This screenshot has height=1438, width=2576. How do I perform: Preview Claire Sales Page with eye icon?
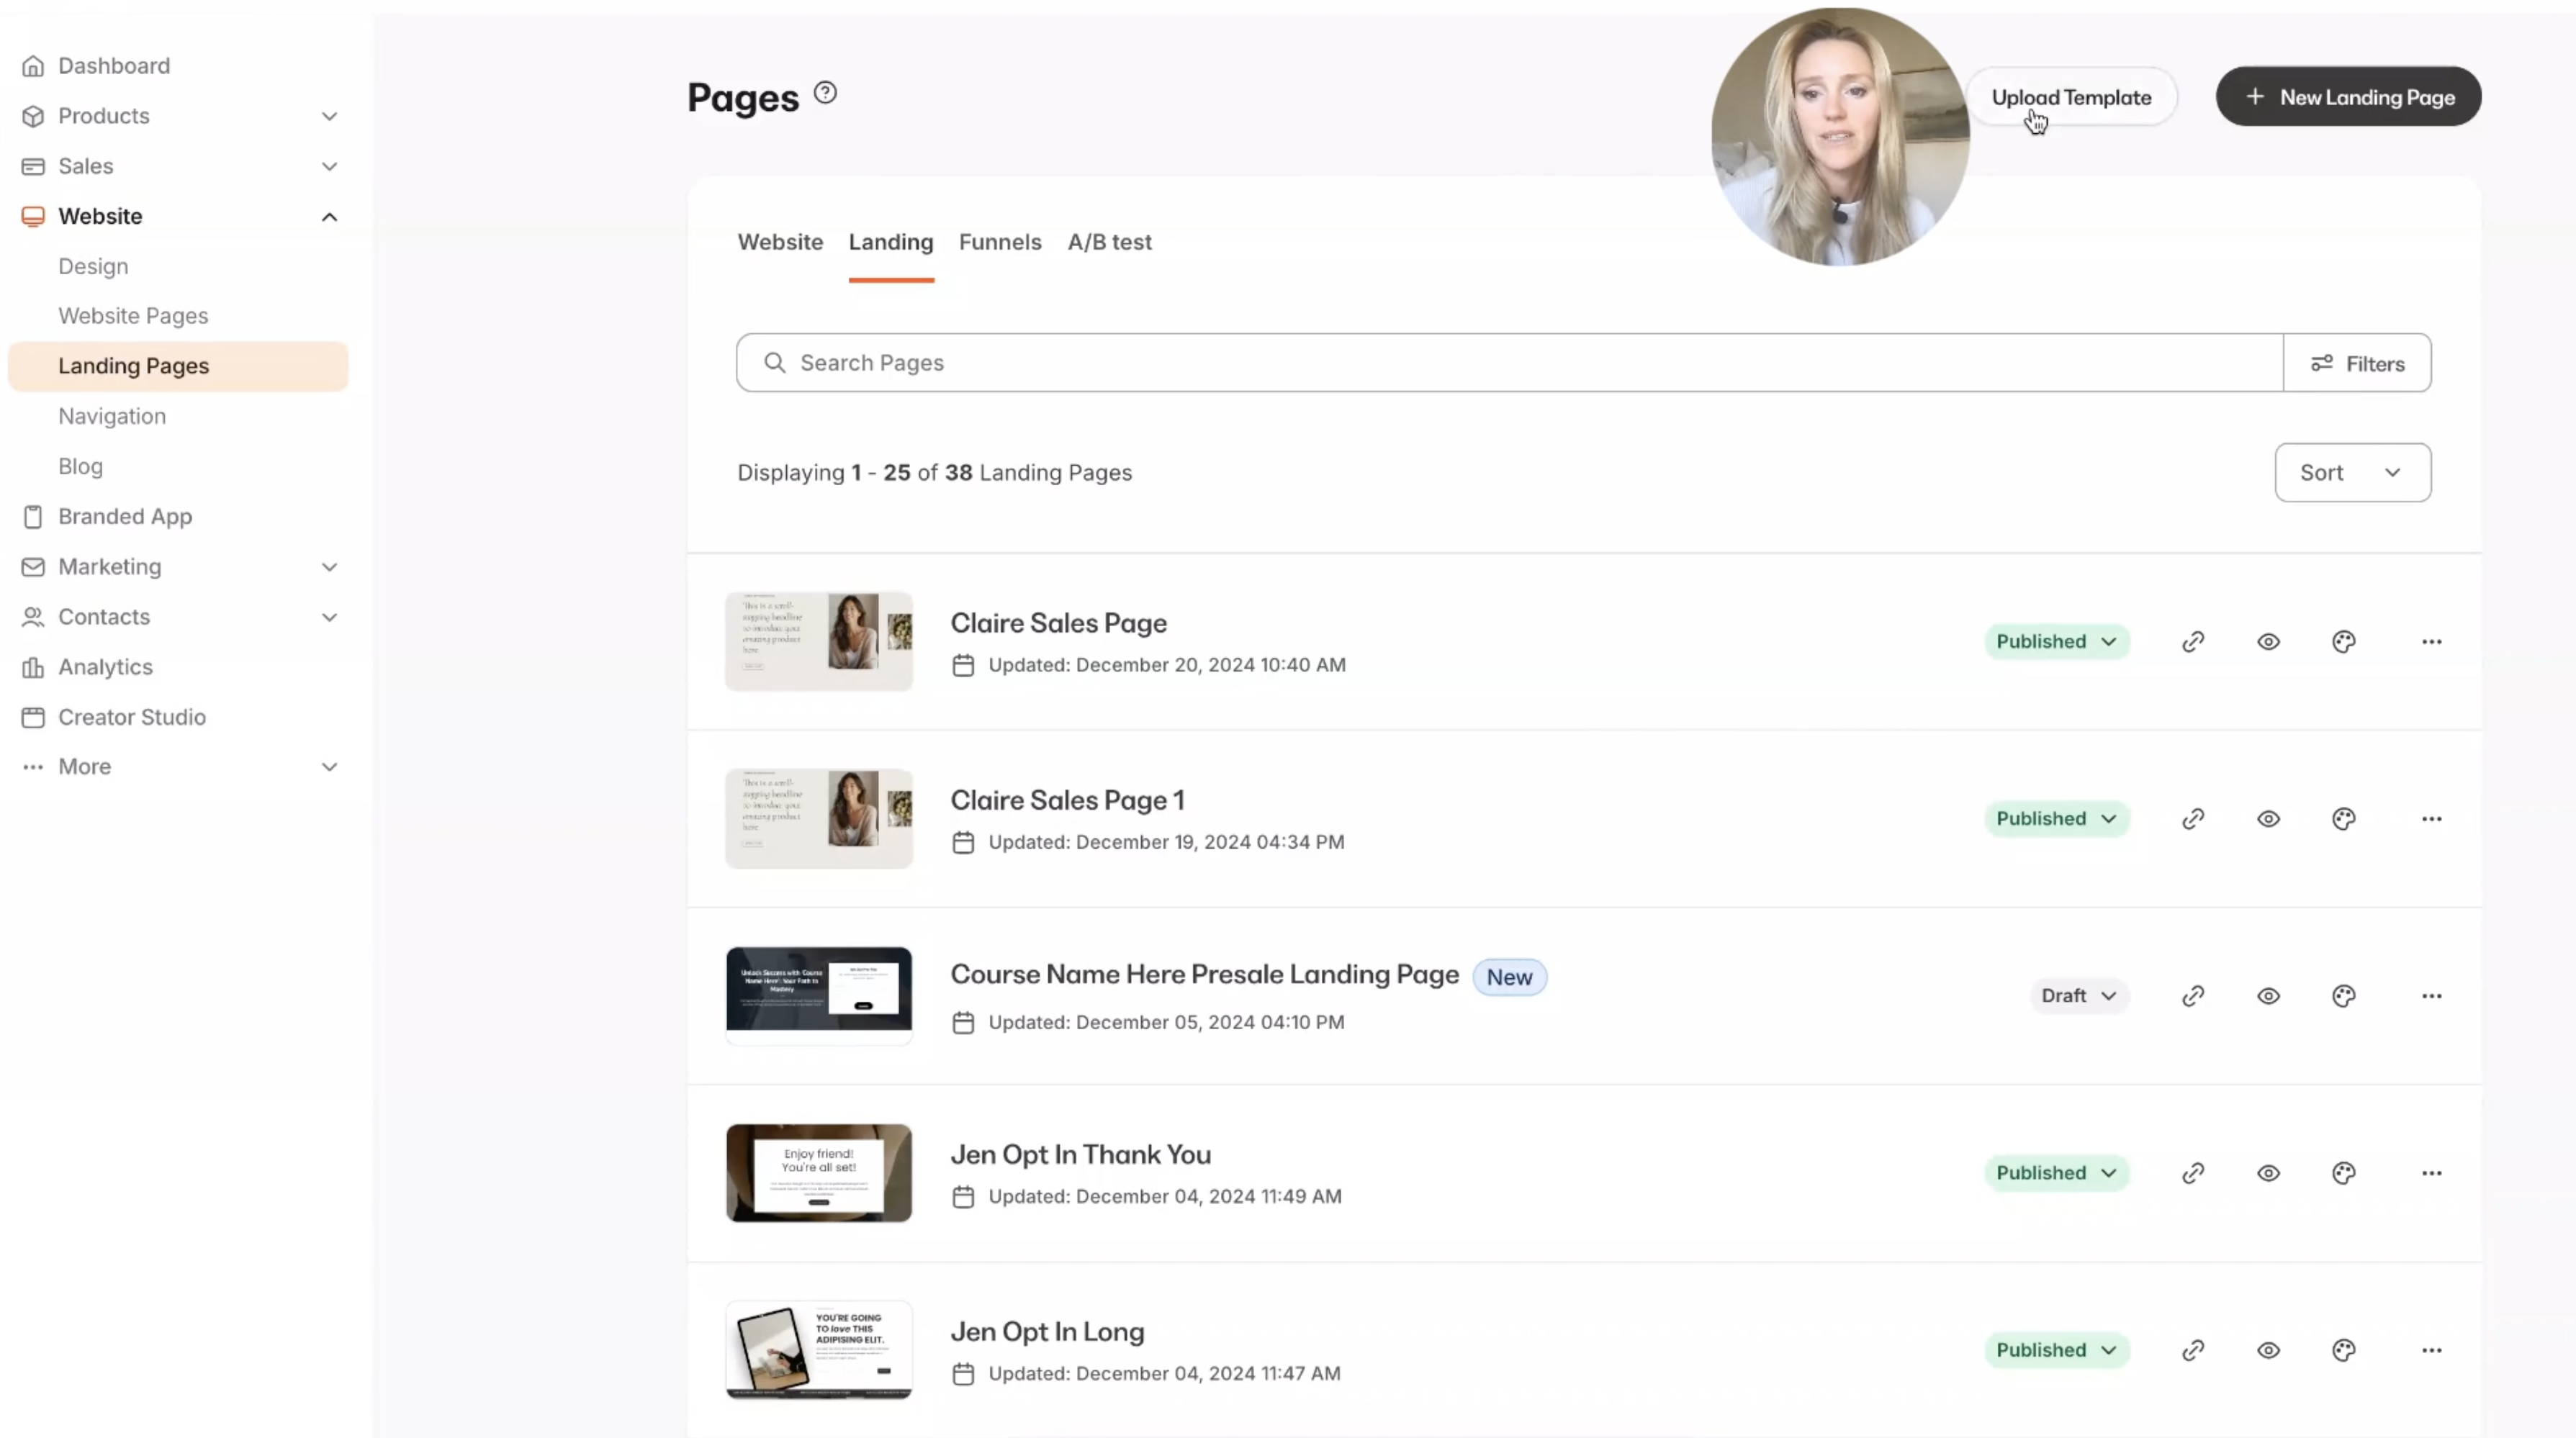[2268, 642]
